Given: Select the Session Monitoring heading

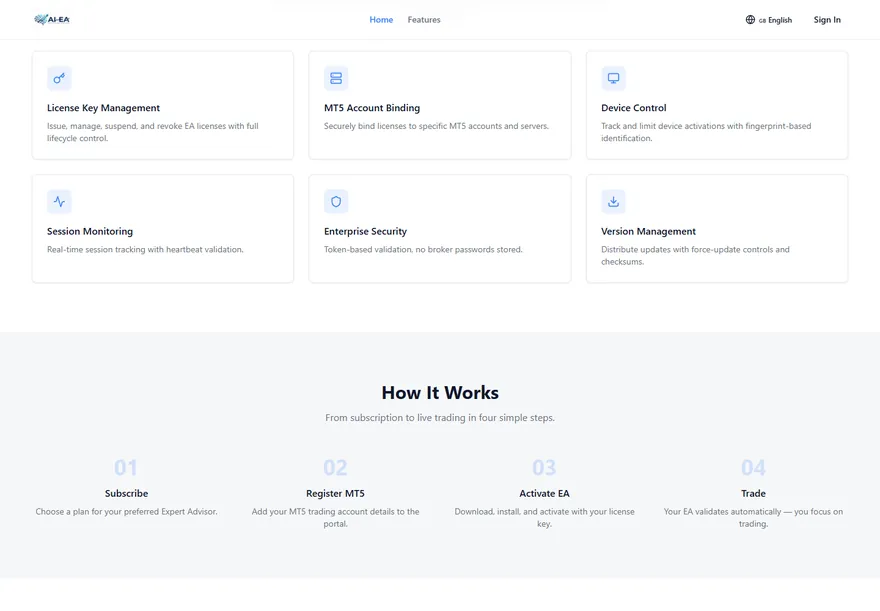Looking at the screenshot, I should (90, 231).
